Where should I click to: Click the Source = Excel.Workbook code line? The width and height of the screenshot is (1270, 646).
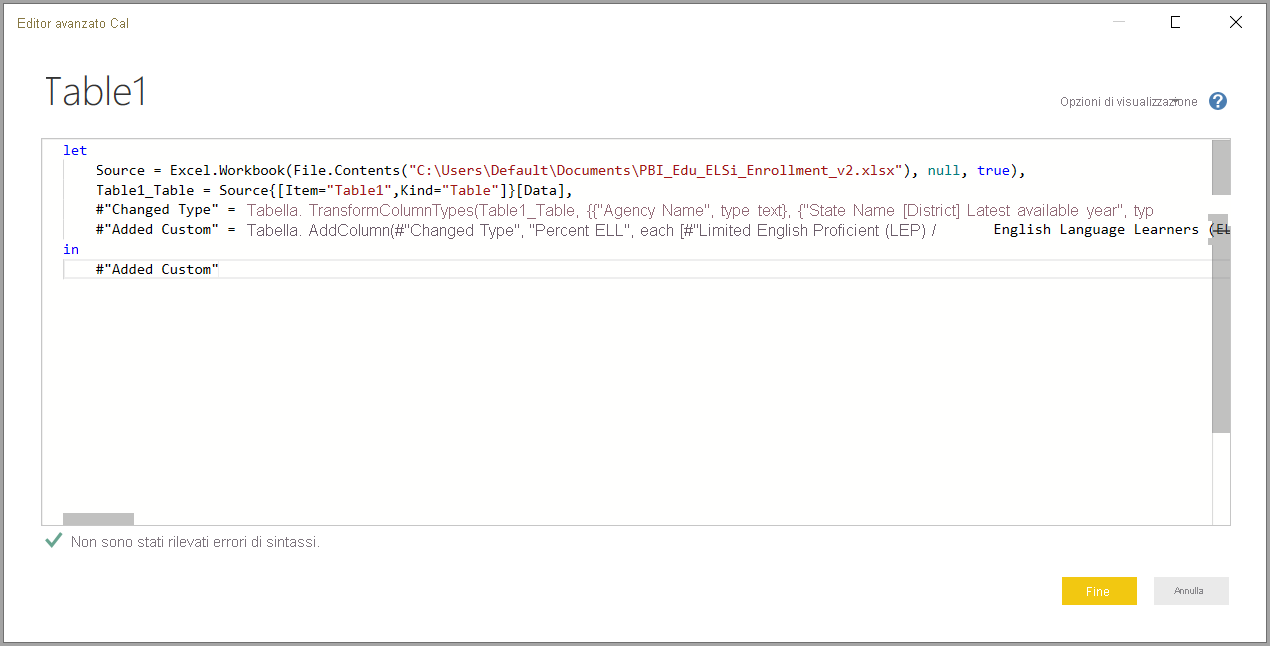[561, 171]
